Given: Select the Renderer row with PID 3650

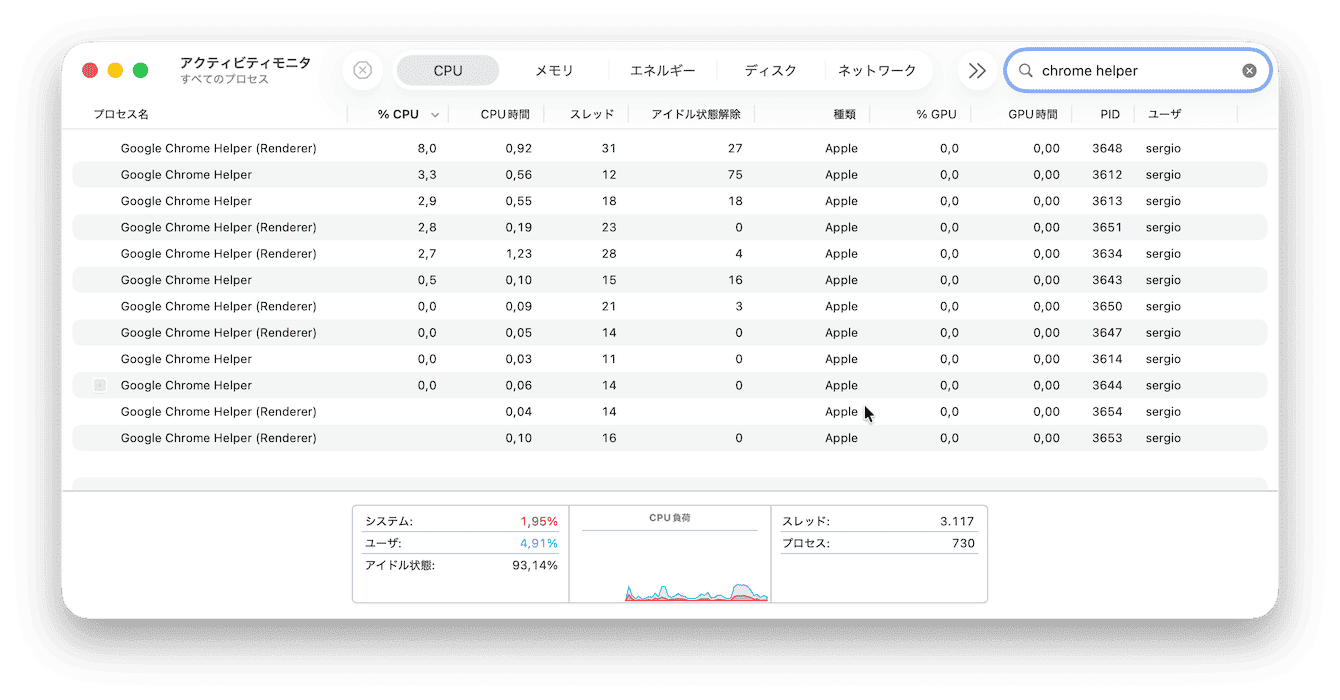Looking at the screenshot, I should point(670,306).
